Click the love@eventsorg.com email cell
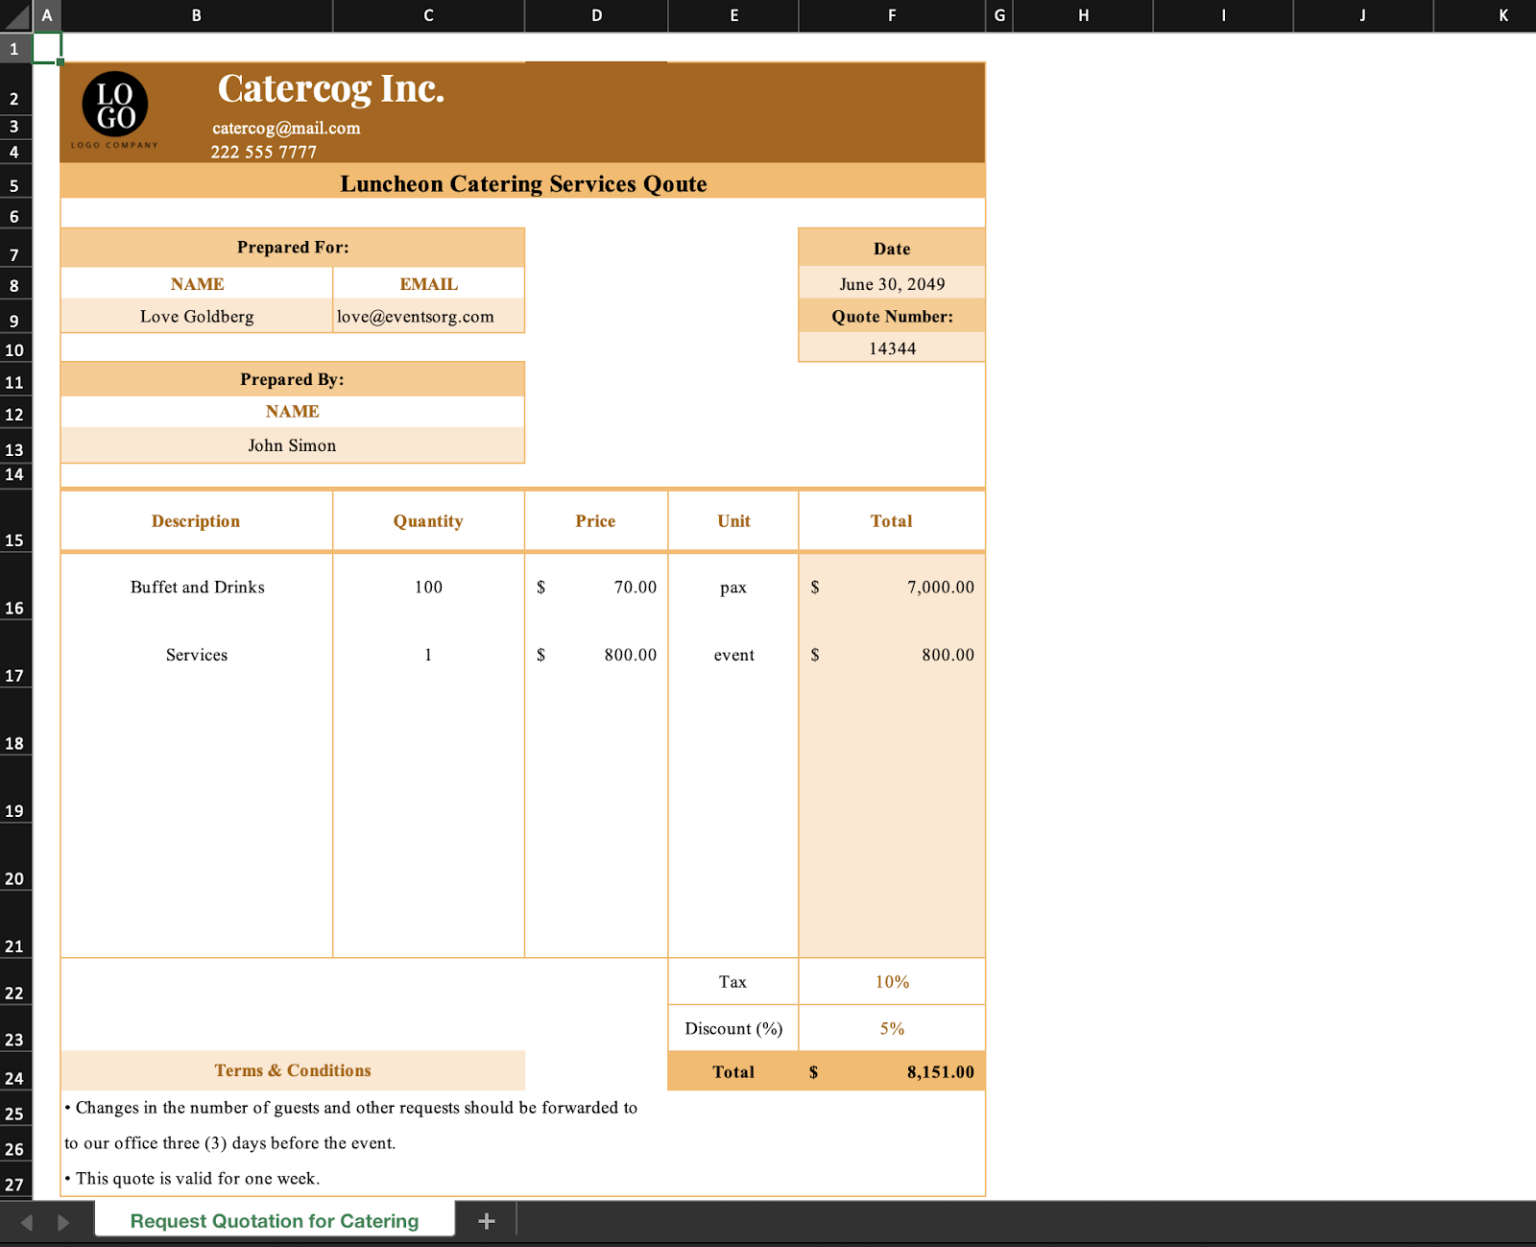Viewport: 1536px width, 1247px height. coord(428,316)
